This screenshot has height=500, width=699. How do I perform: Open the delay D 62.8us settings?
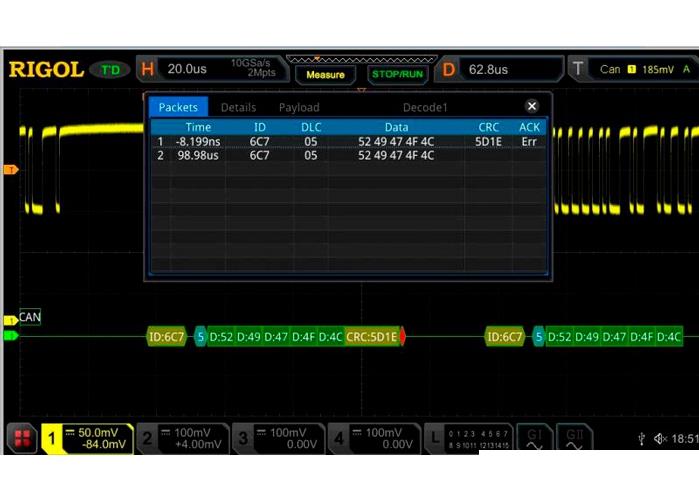(x=498, y=70)
